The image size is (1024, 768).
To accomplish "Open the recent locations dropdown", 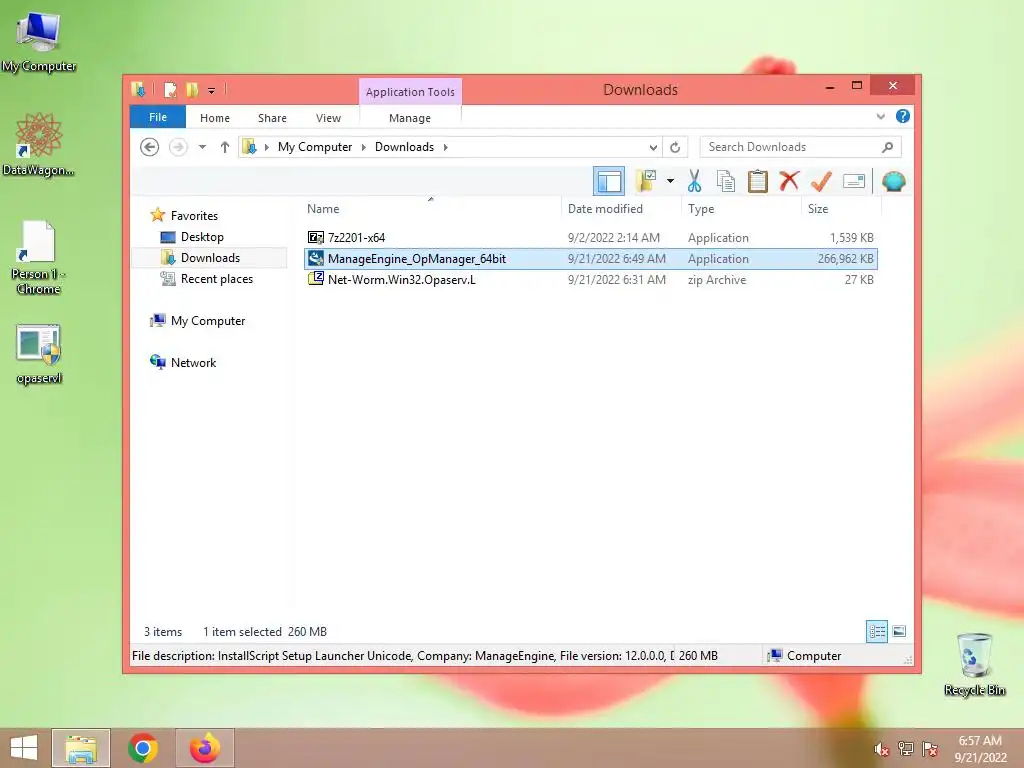I will coord(202,147).
